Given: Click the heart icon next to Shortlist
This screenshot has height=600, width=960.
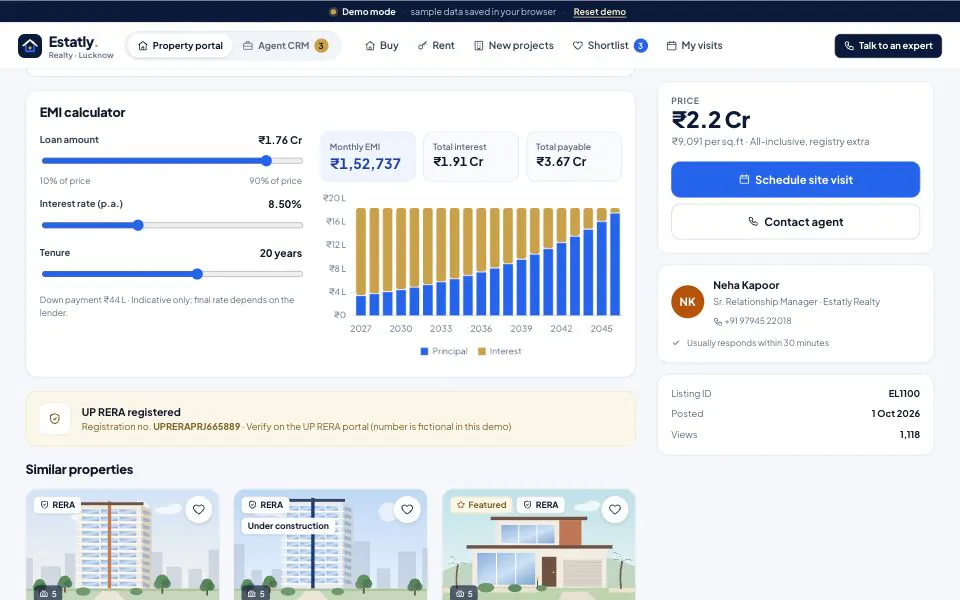Looking at the screenshot, I should click(x=577, y=46).
